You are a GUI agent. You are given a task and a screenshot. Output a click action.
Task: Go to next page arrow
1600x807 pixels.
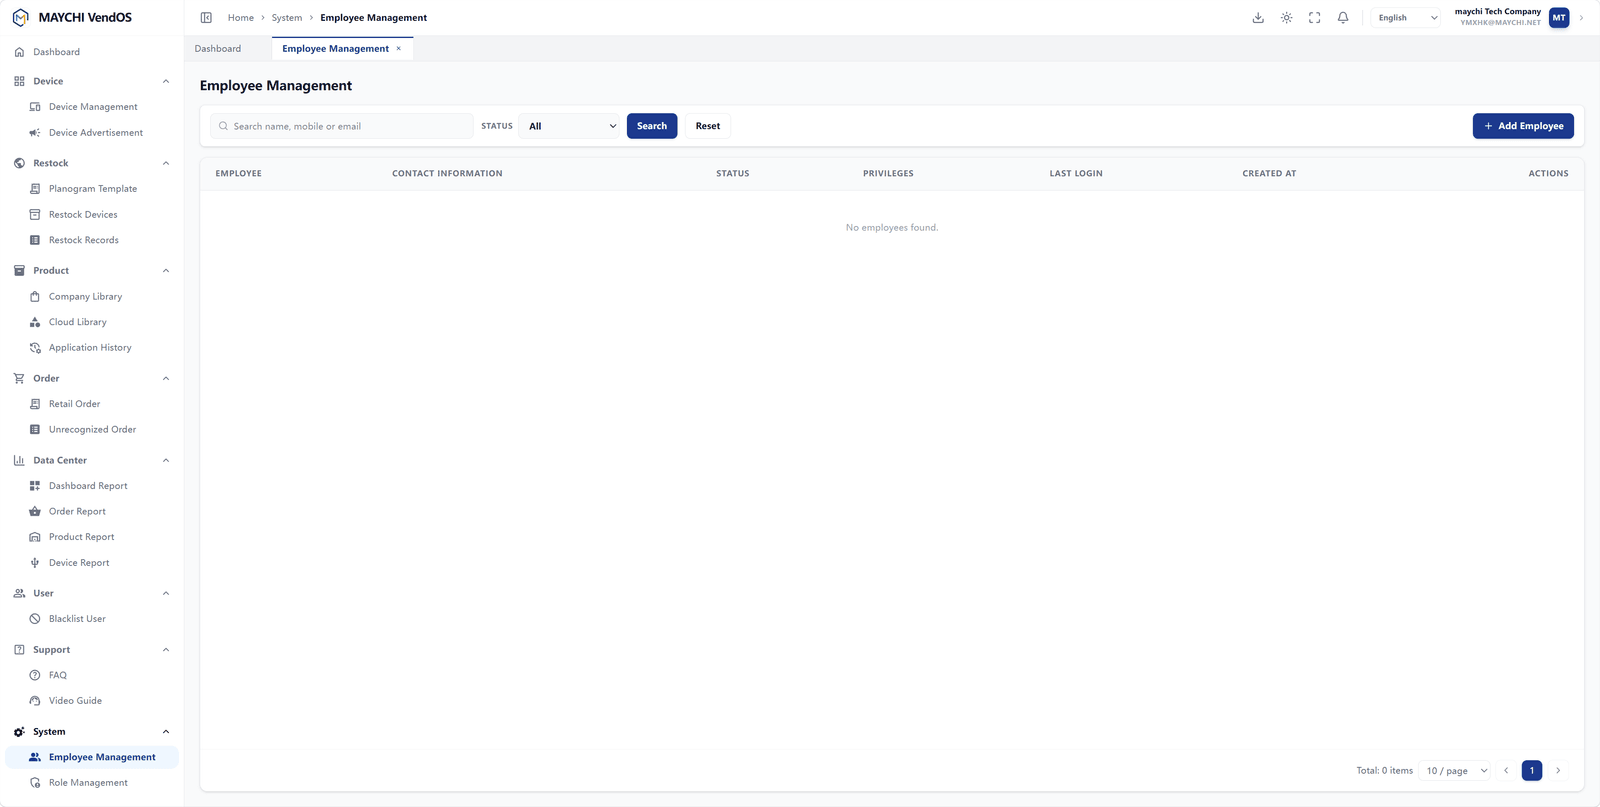coord(1558,771)
